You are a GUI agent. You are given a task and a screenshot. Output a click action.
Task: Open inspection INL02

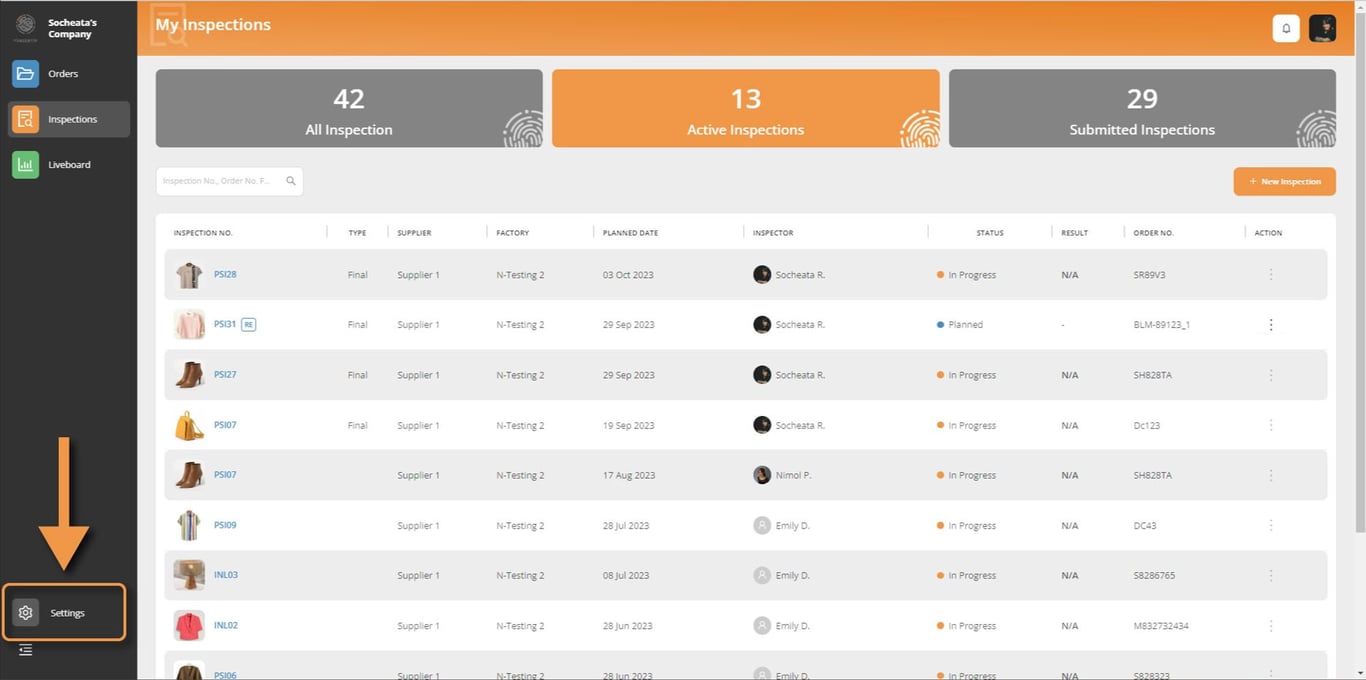(x=226, y=625)
